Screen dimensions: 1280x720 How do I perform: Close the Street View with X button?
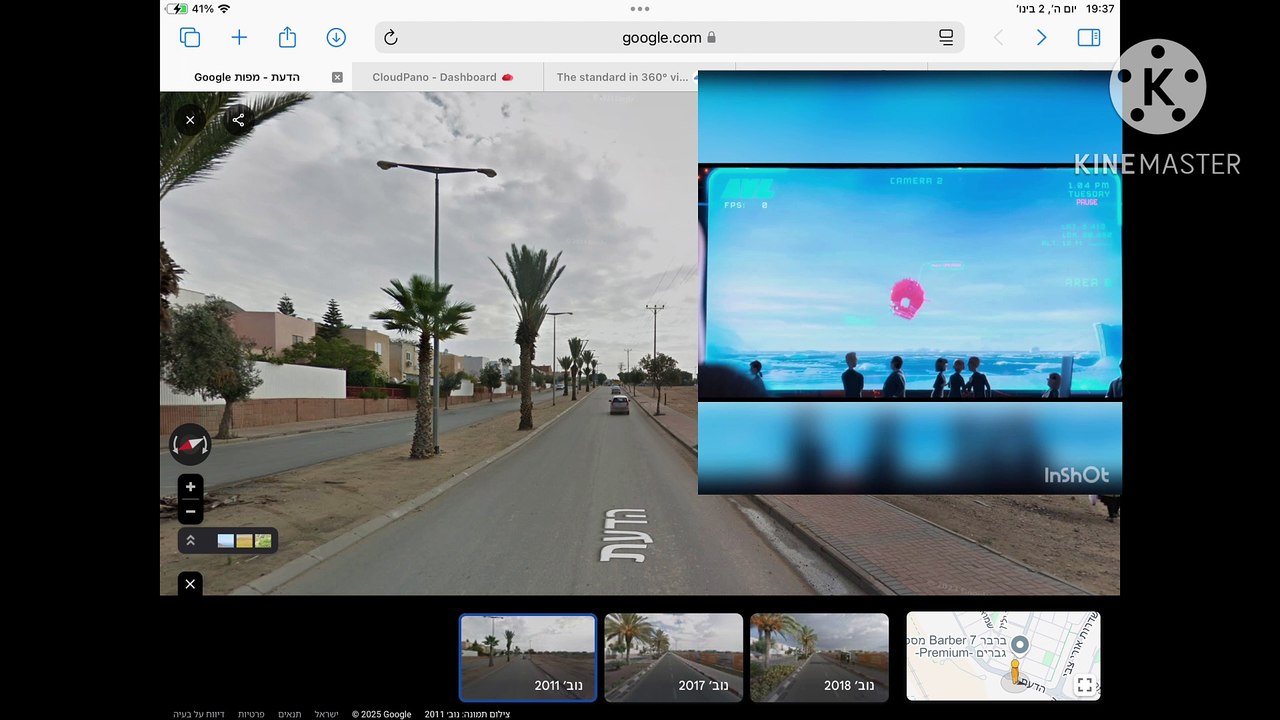[x=190, y=120]
